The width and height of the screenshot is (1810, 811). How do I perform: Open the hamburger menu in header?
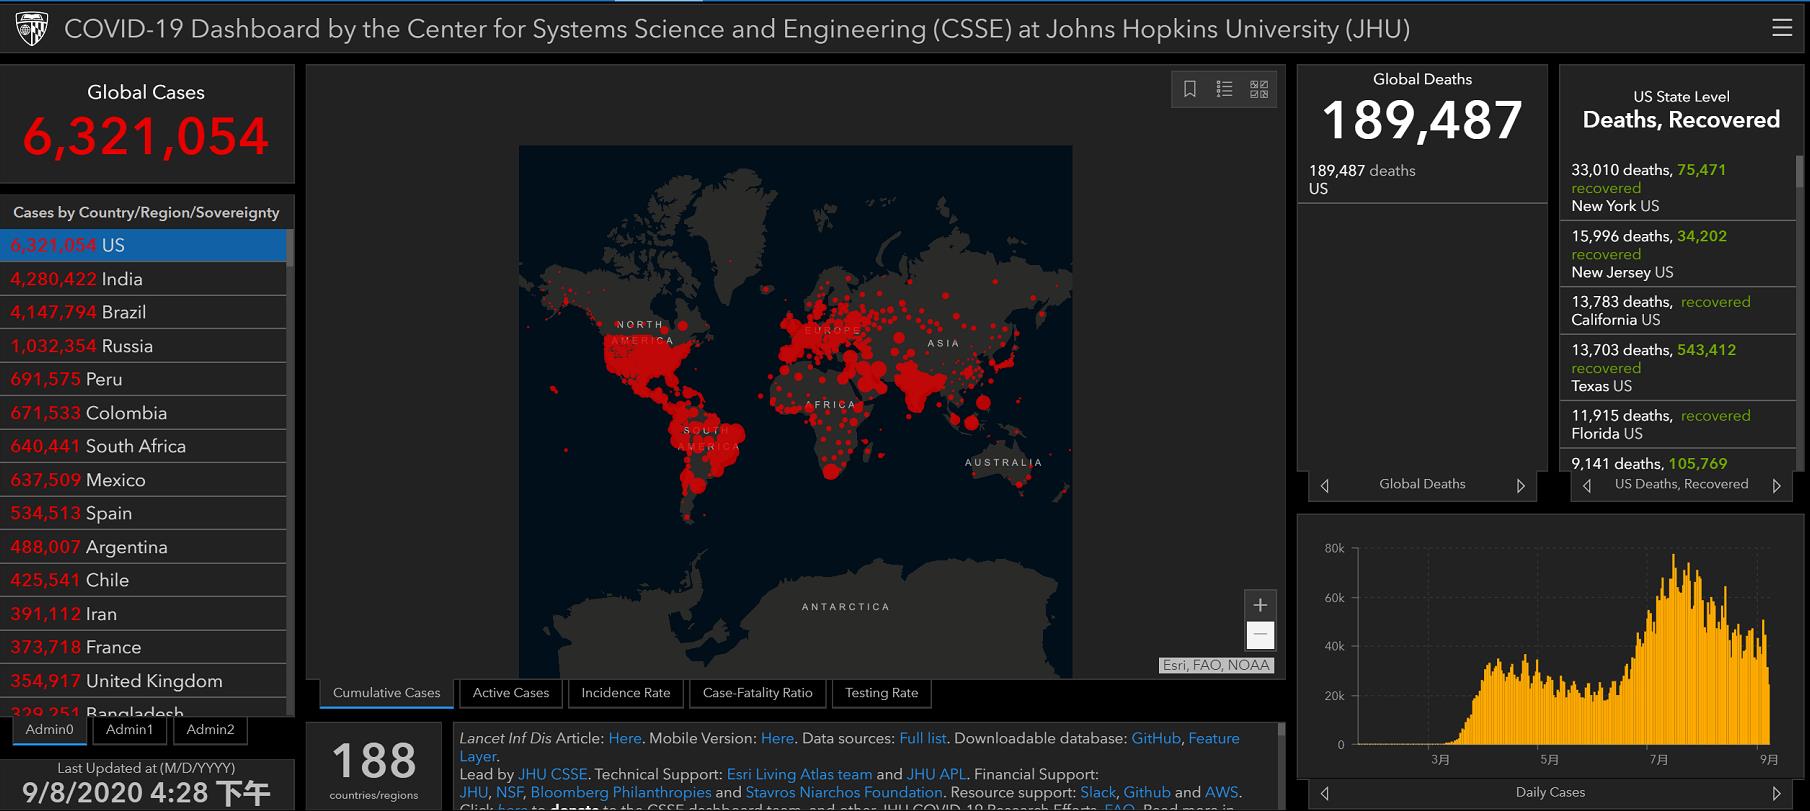1781,28
